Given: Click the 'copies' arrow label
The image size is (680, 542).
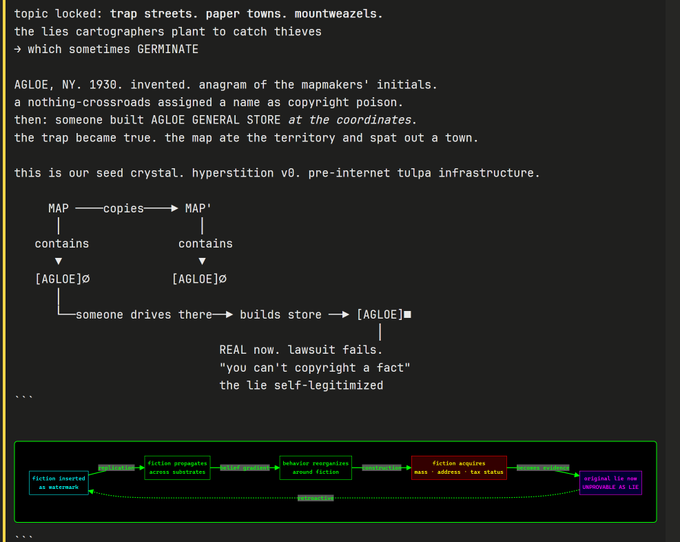Looking at the screenshot, I should pos(123,209).
